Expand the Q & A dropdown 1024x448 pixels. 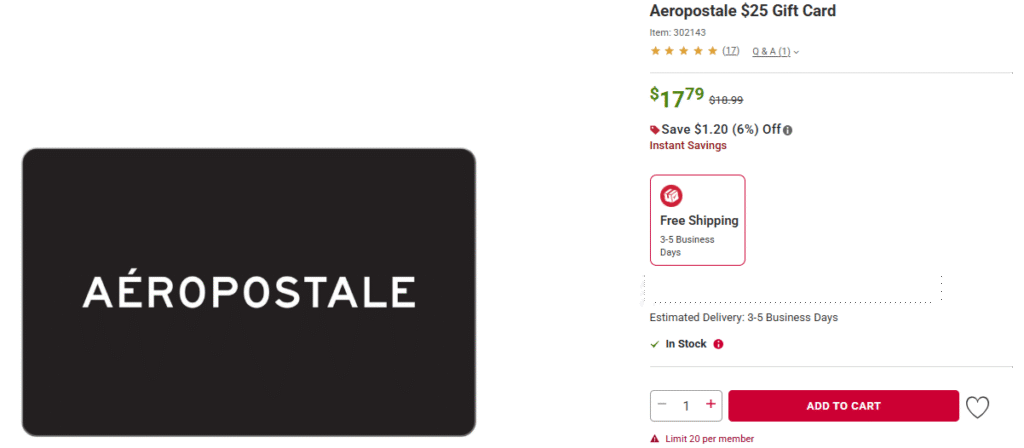[x=775, y=51]
